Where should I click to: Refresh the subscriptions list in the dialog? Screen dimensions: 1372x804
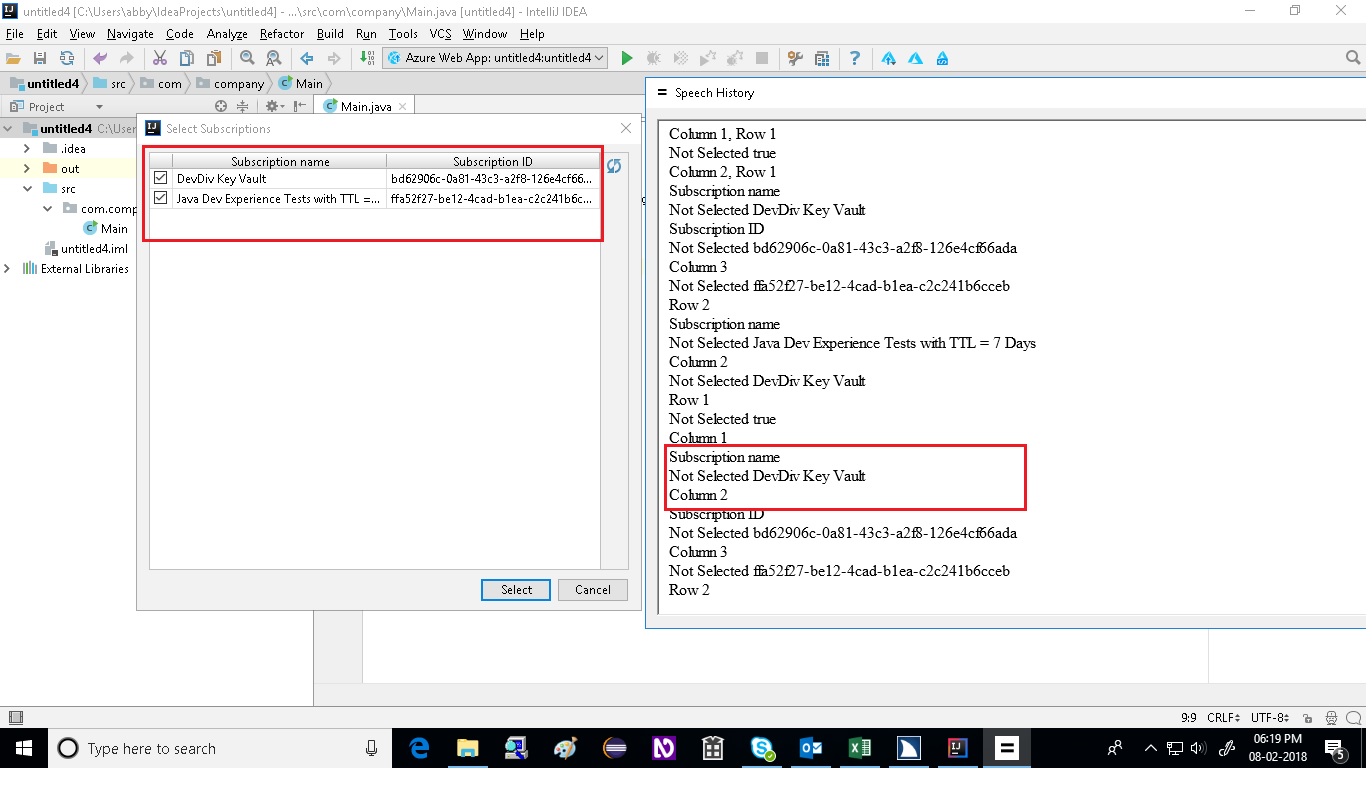tap(614, 166)
